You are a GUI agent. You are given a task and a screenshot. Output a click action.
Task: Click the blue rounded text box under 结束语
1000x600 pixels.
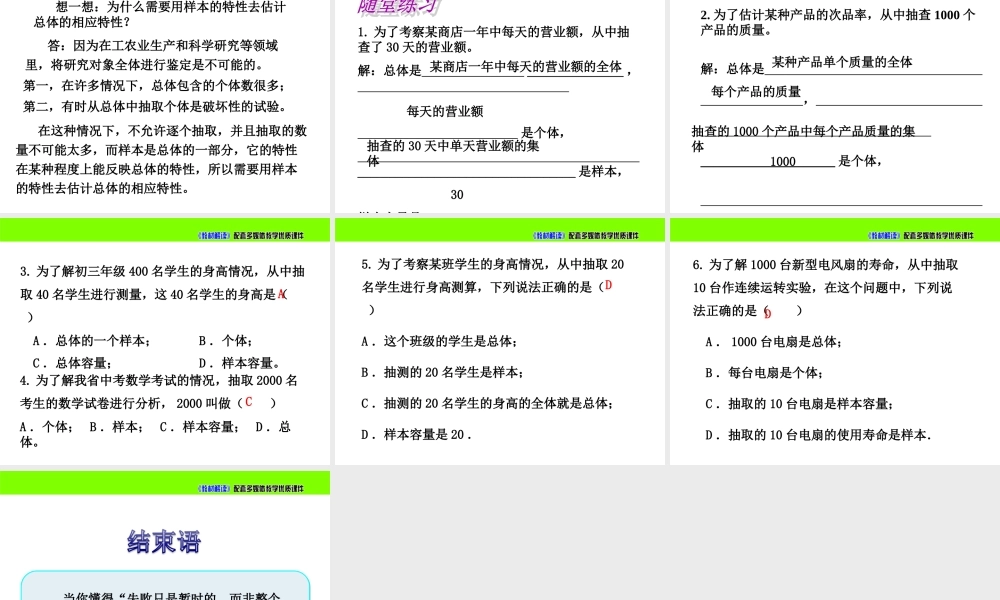click(x=166, y=586)
